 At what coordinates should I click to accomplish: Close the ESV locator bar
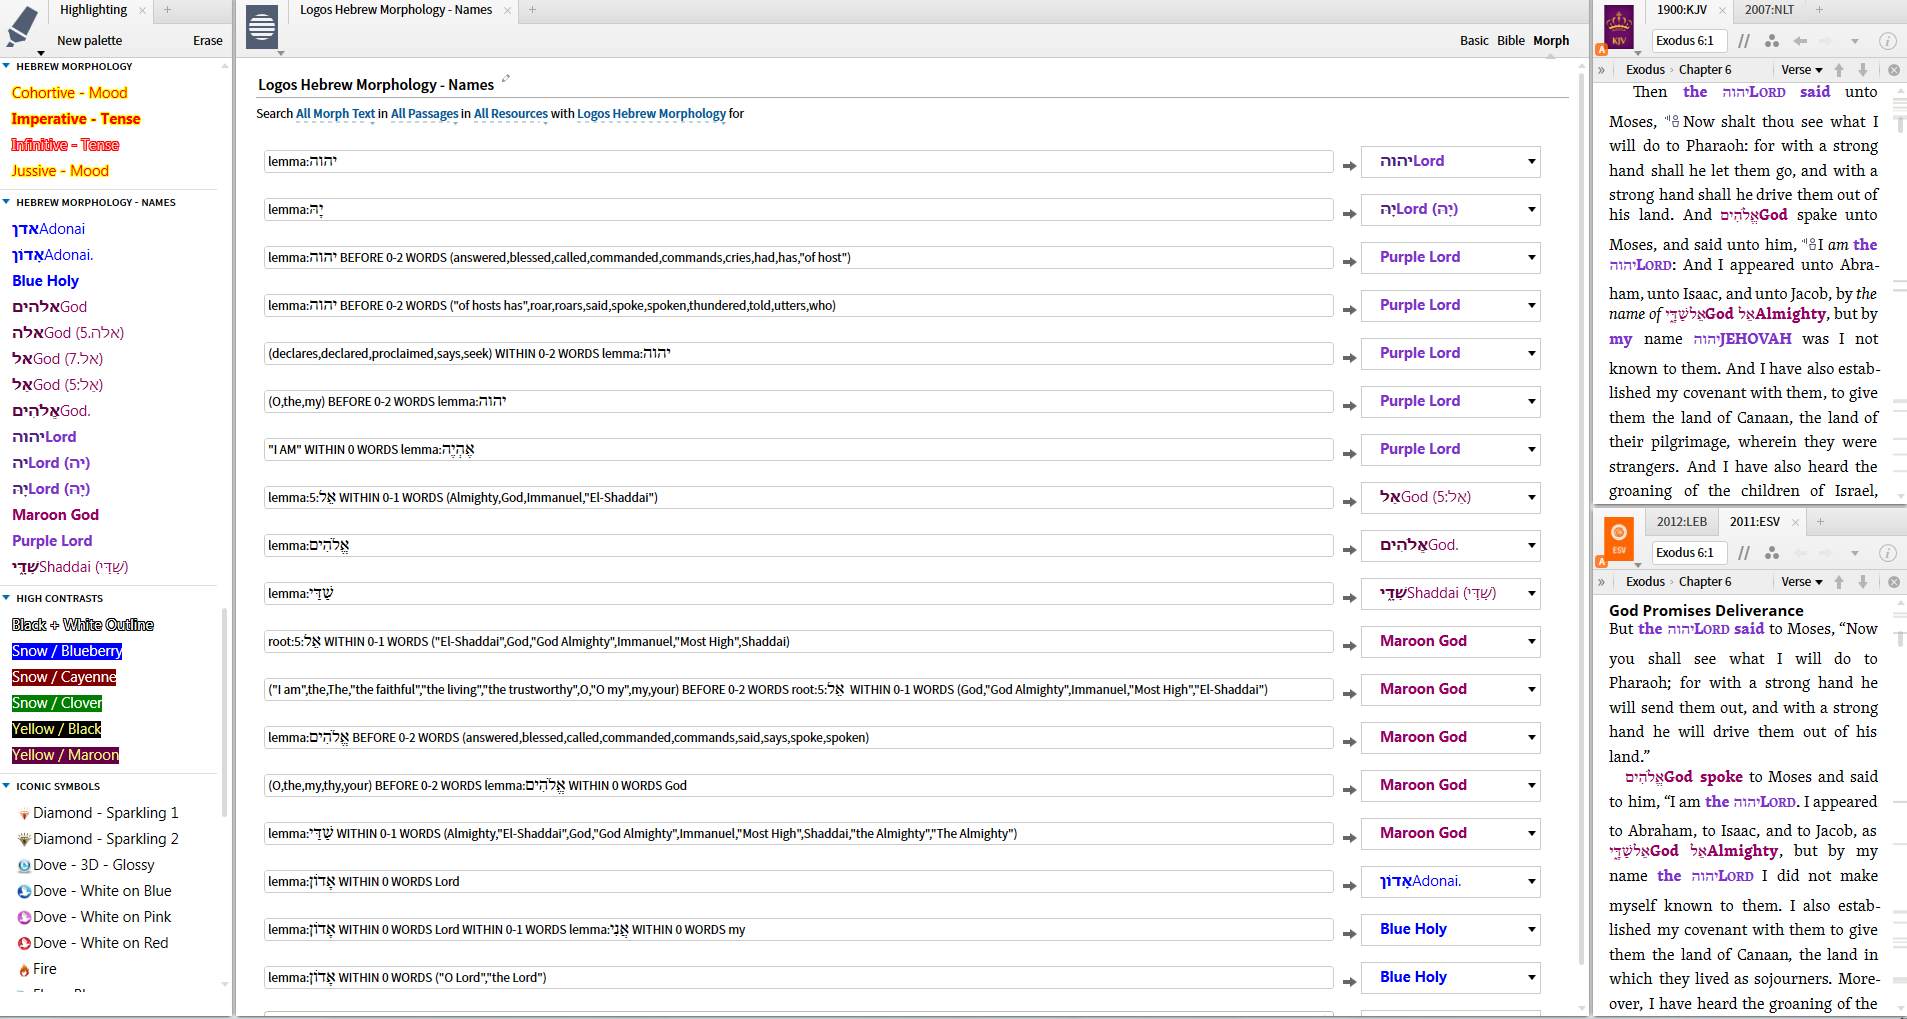point(1893,582)
